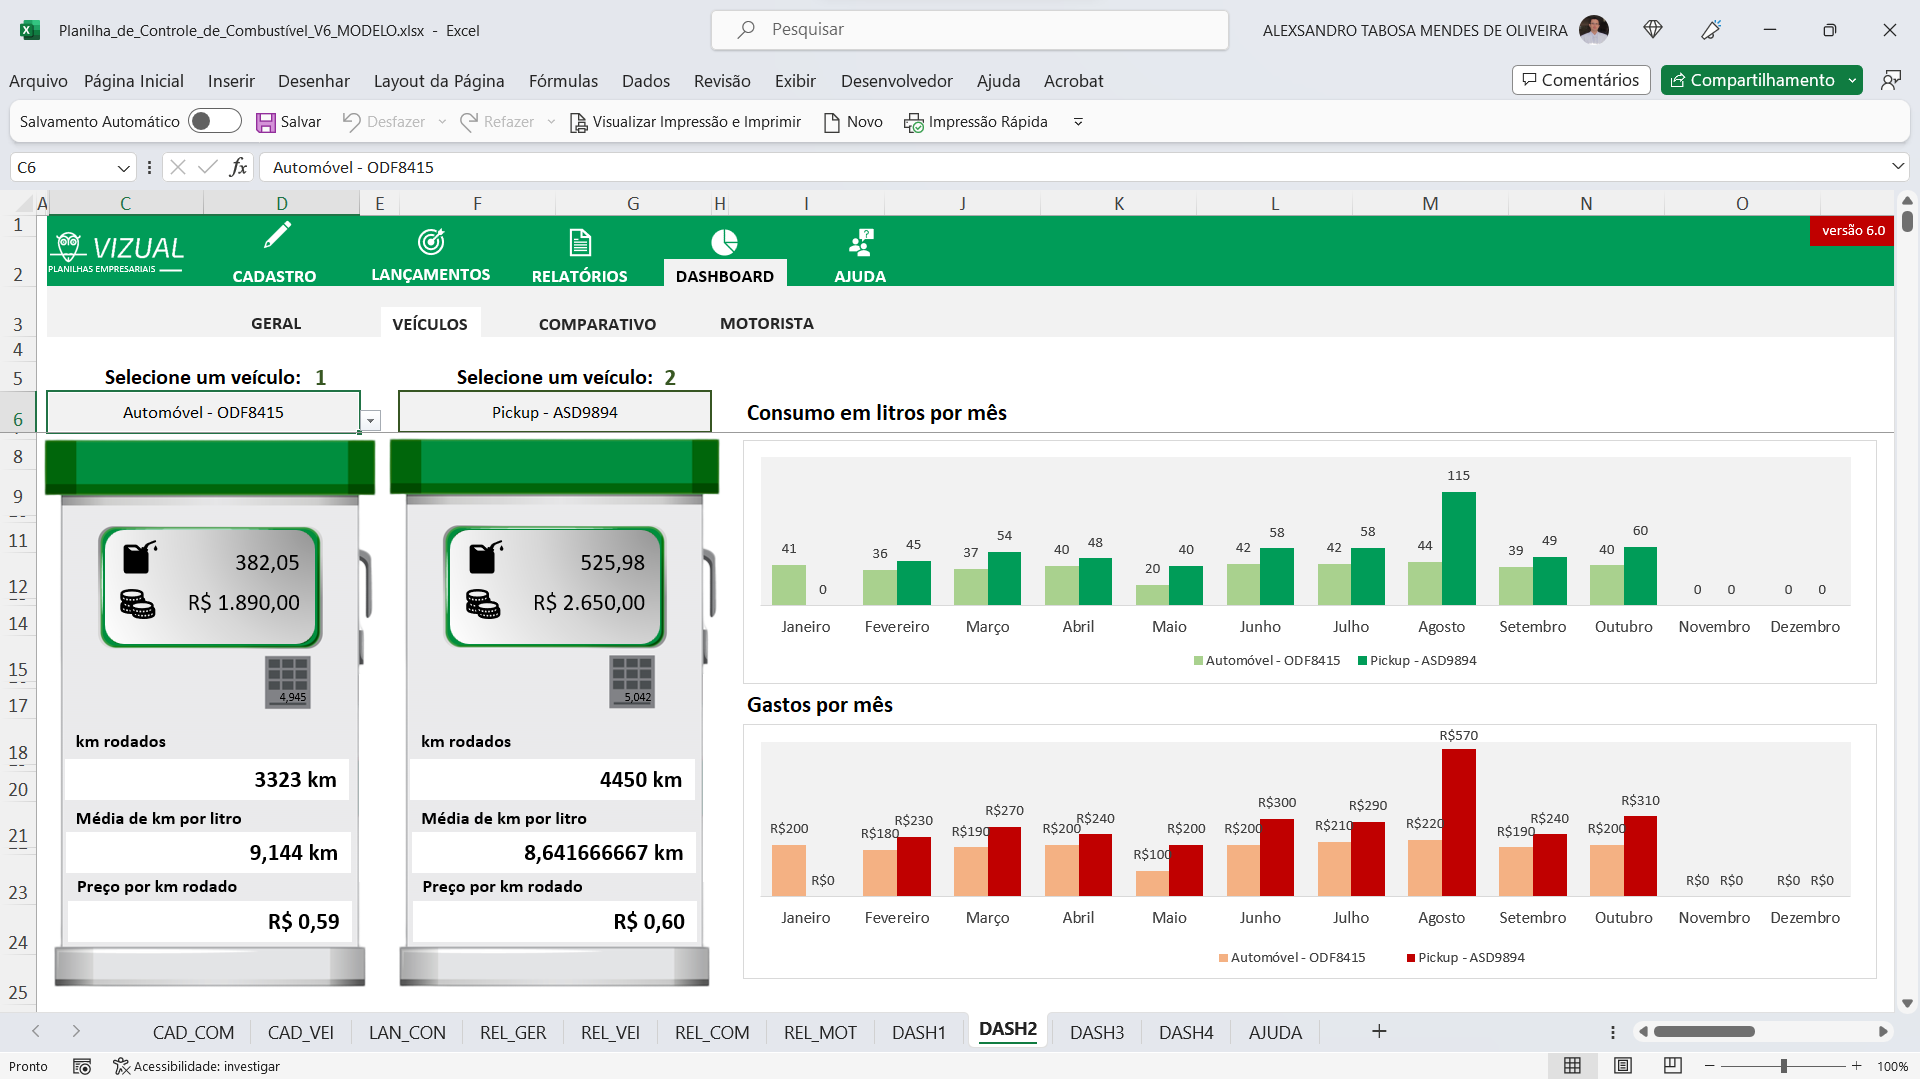
Task: Open RELATÓRIOS via the document icon
Action: (580, 239)
